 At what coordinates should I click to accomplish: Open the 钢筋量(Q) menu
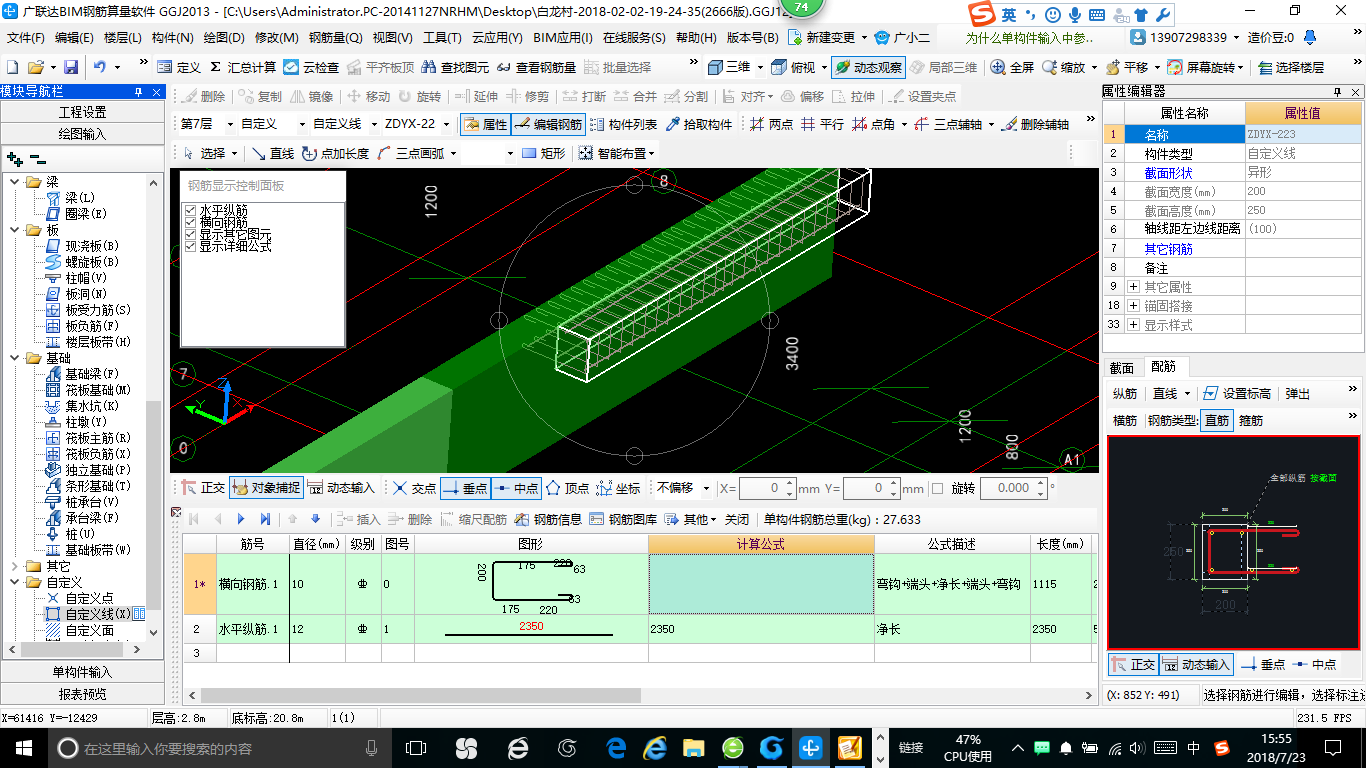click(336, 37)
